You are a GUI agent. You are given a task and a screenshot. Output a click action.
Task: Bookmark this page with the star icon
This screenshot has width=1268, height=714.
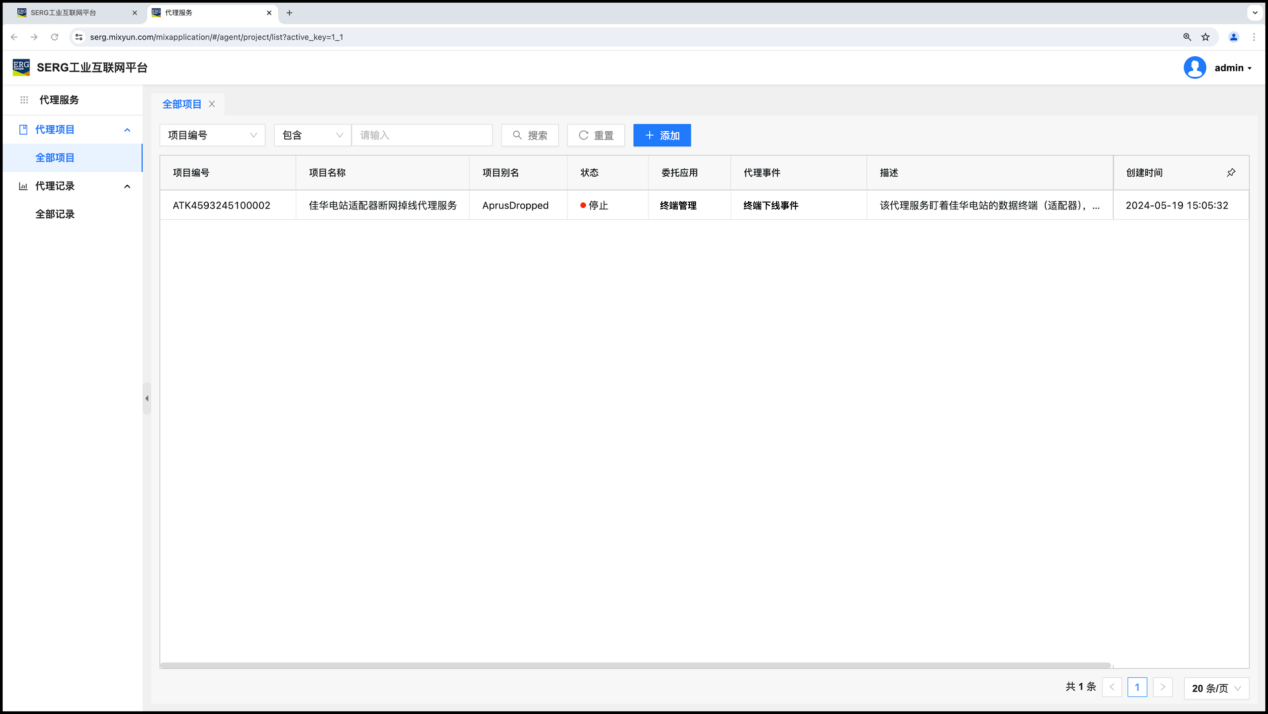1205,37
